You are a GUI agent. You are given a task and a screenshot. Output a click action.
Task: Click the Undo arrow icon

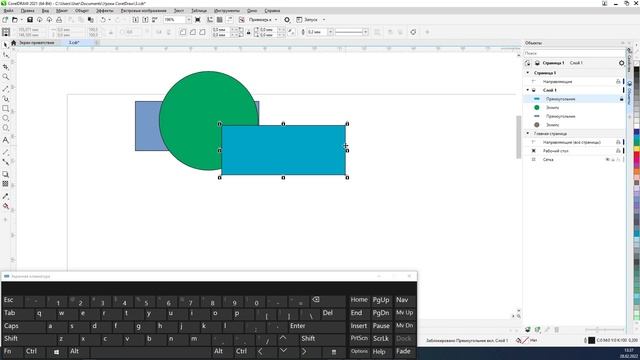103,20
